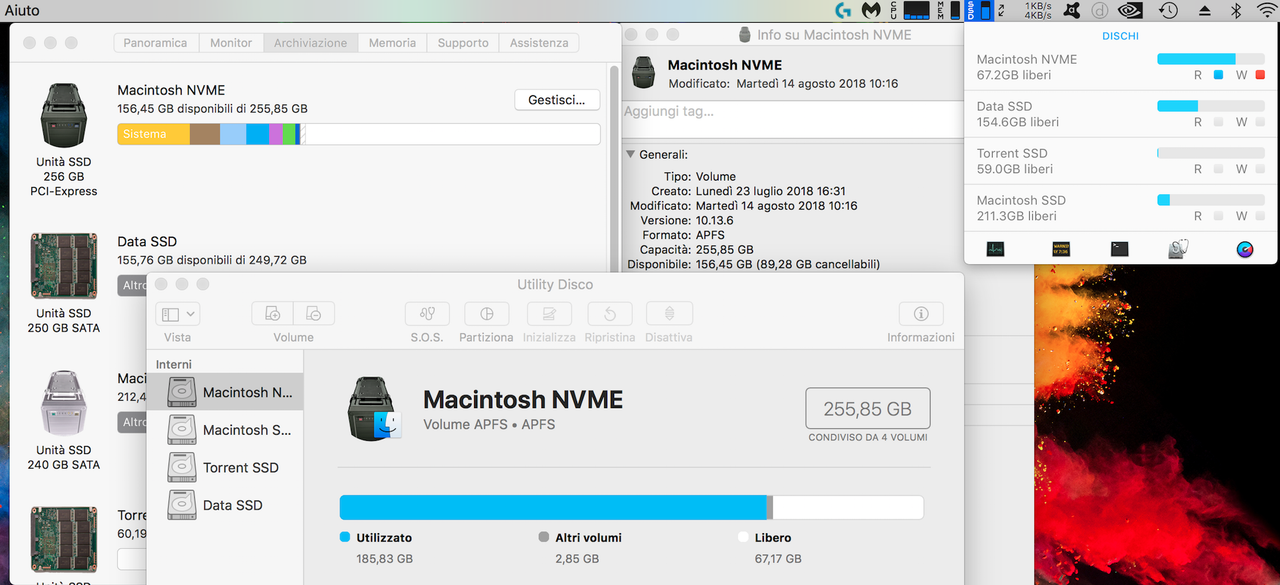Click the Info su Macintosh NVME title icon
Screen dimensions: 1280x585
tap(745, 34)
